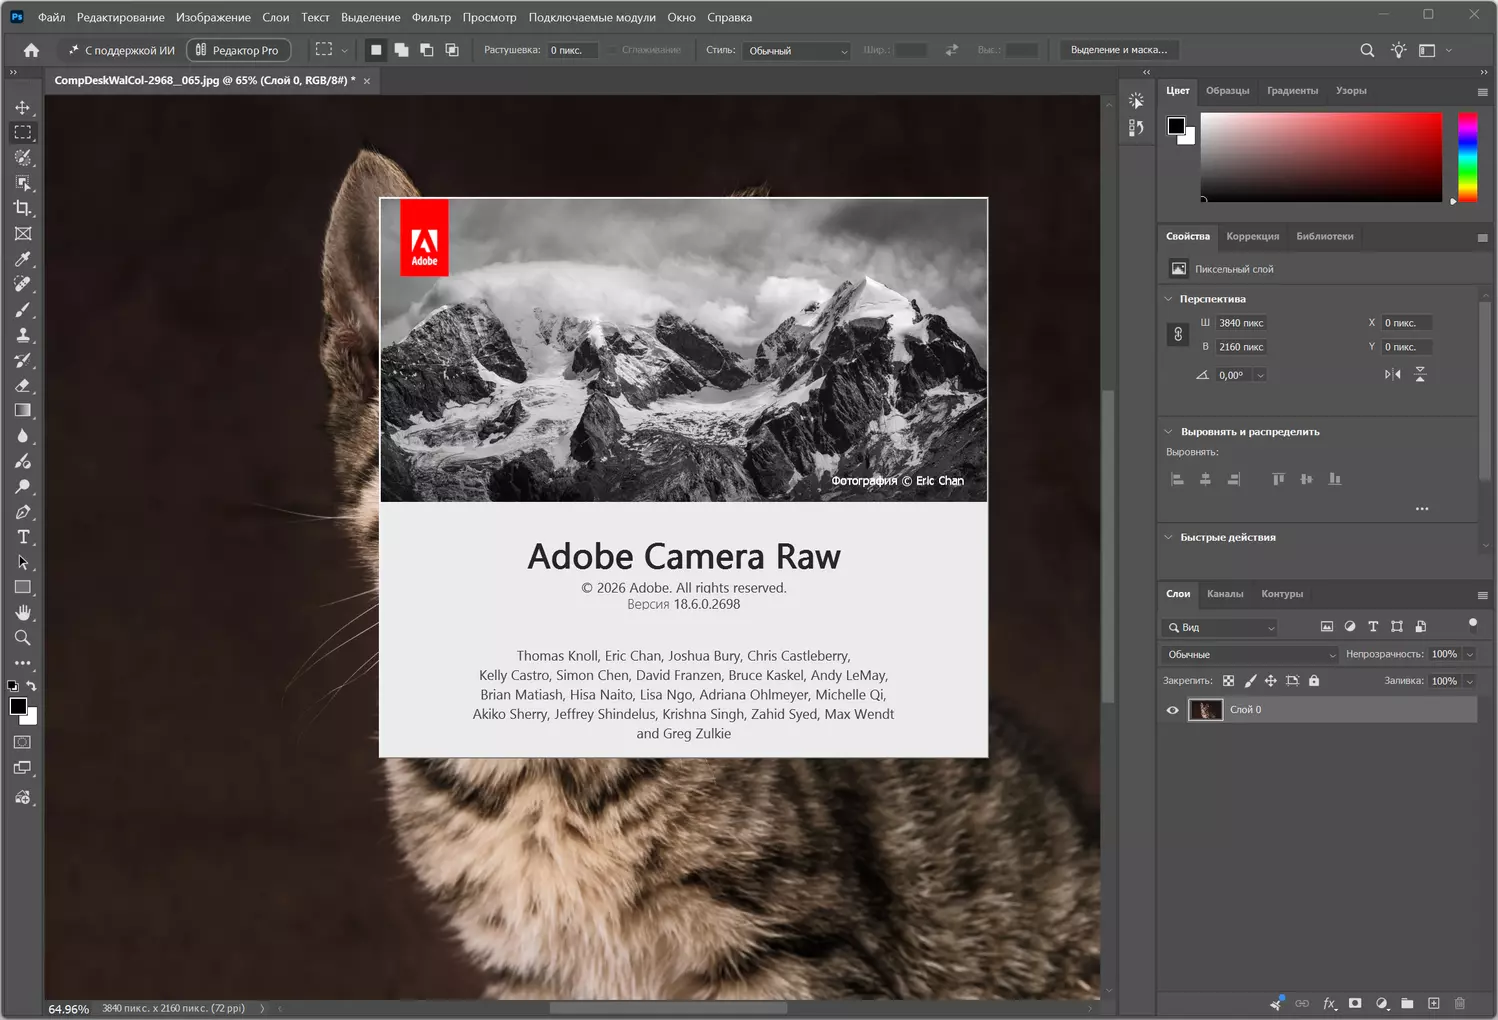Image resolution: width=1498 pixels, height=1020 pixels.
Task: Select the Gradient tool
Action: click(22, 410)
